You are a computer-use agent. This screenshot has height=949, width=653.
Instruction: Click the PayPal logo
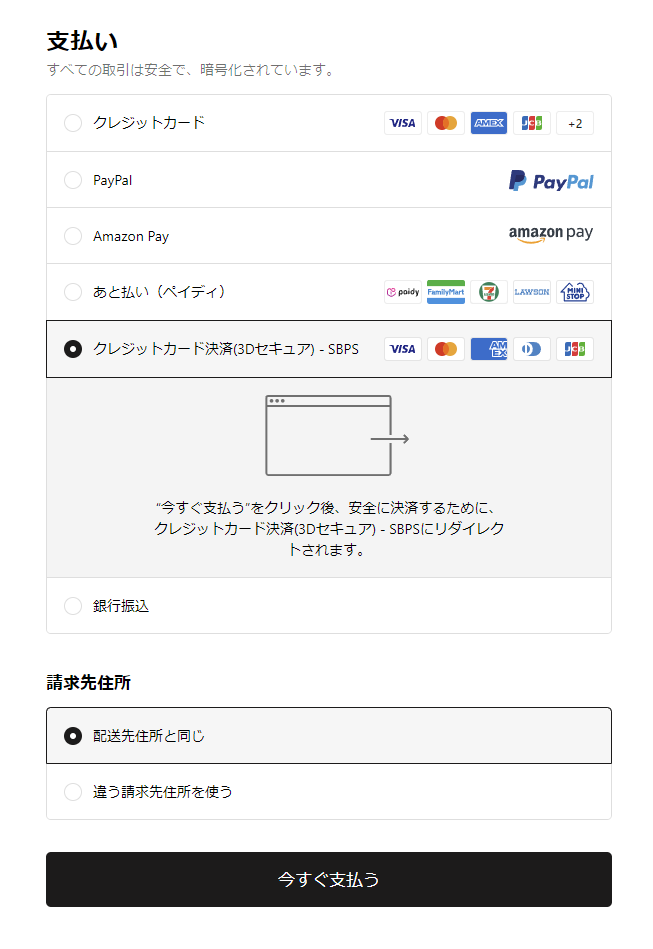click(x=551, y=181)
